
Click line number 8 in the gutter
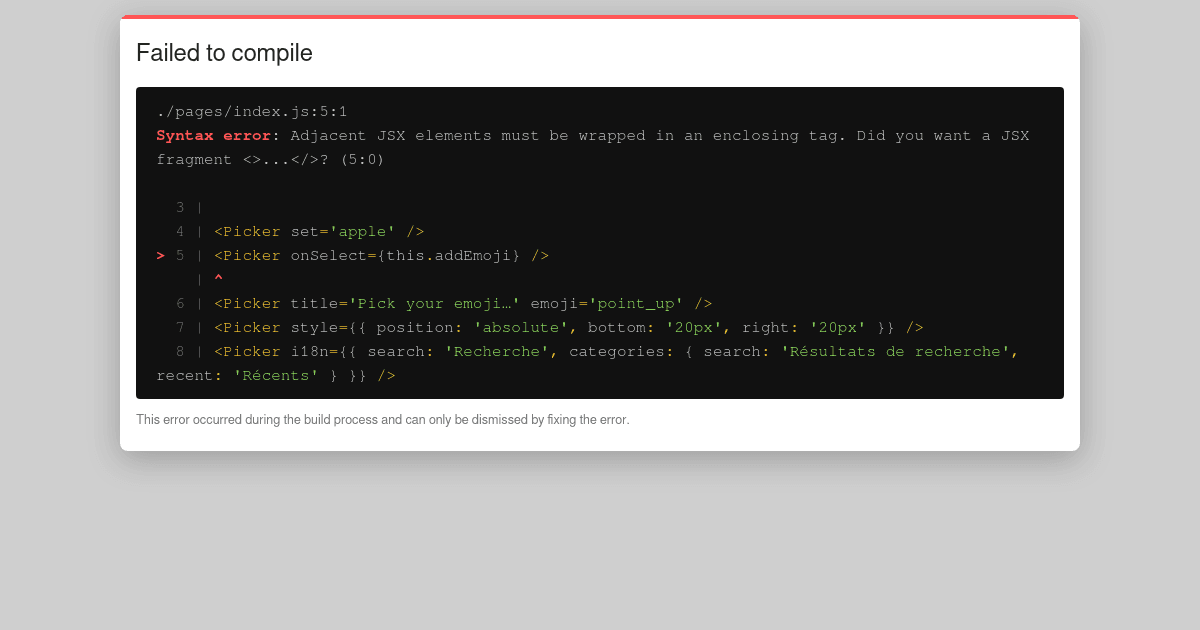180,352
